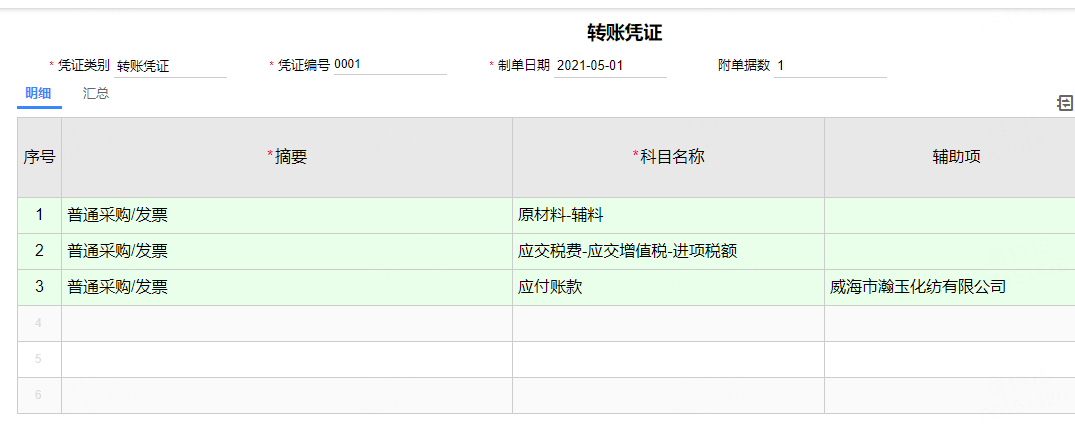1075x427 pixels.
Task: Open the 制单日期 2021-05-01 date field
Action: [x=610, y=66]
